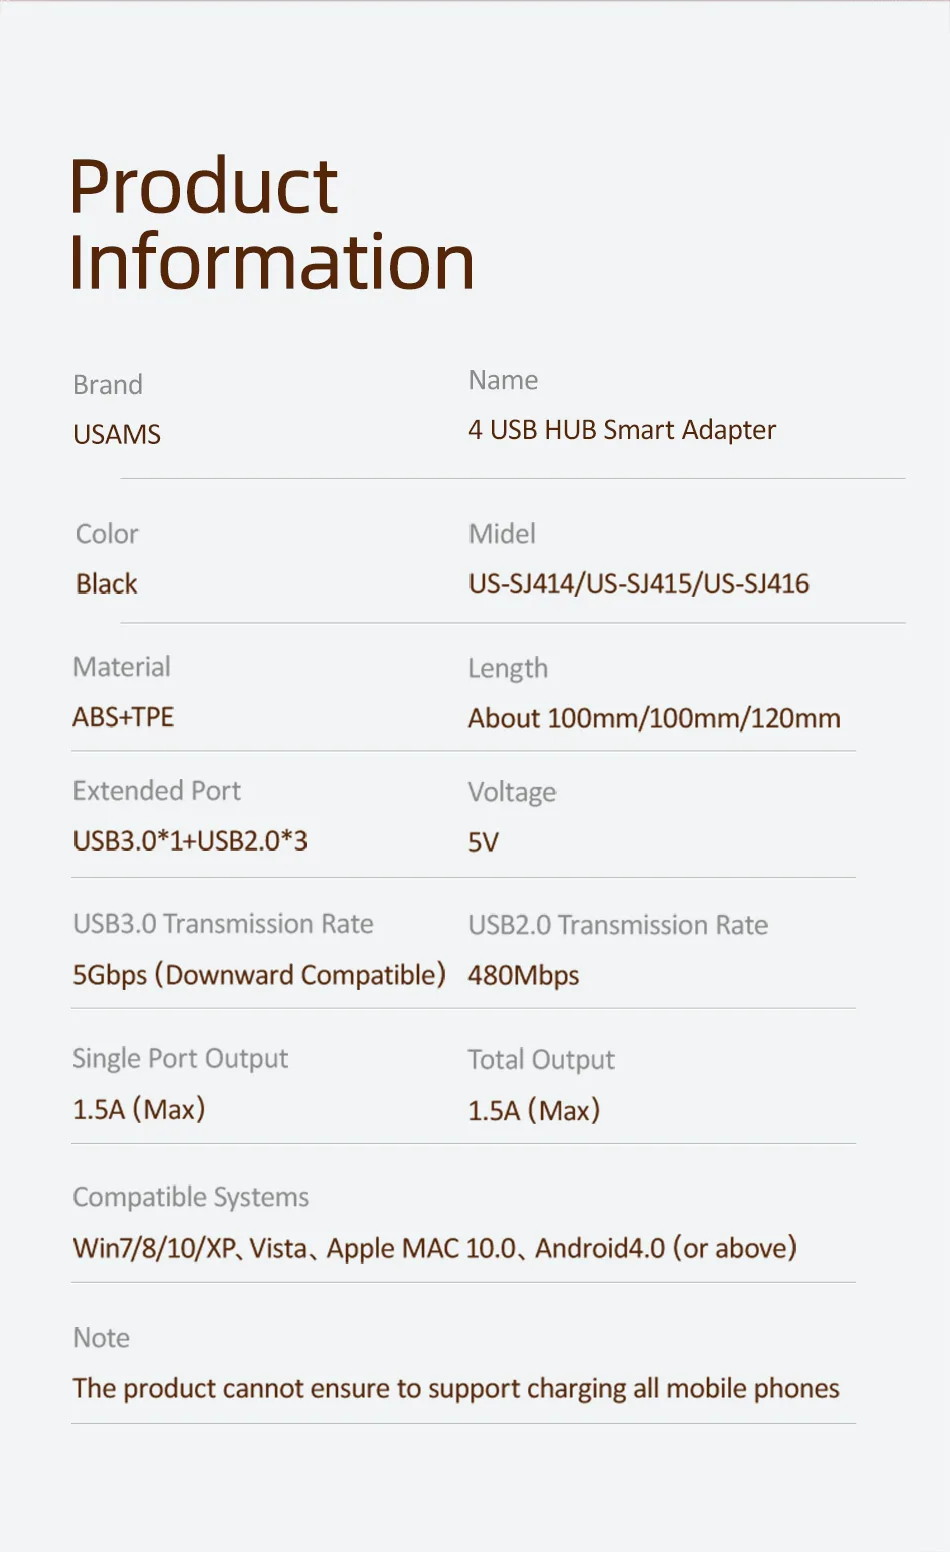The width and height of the screenshot is (950, 1552).
Task: Select the USB3.0*1+USB2.0*3 port value
Action: coord(190,841)
